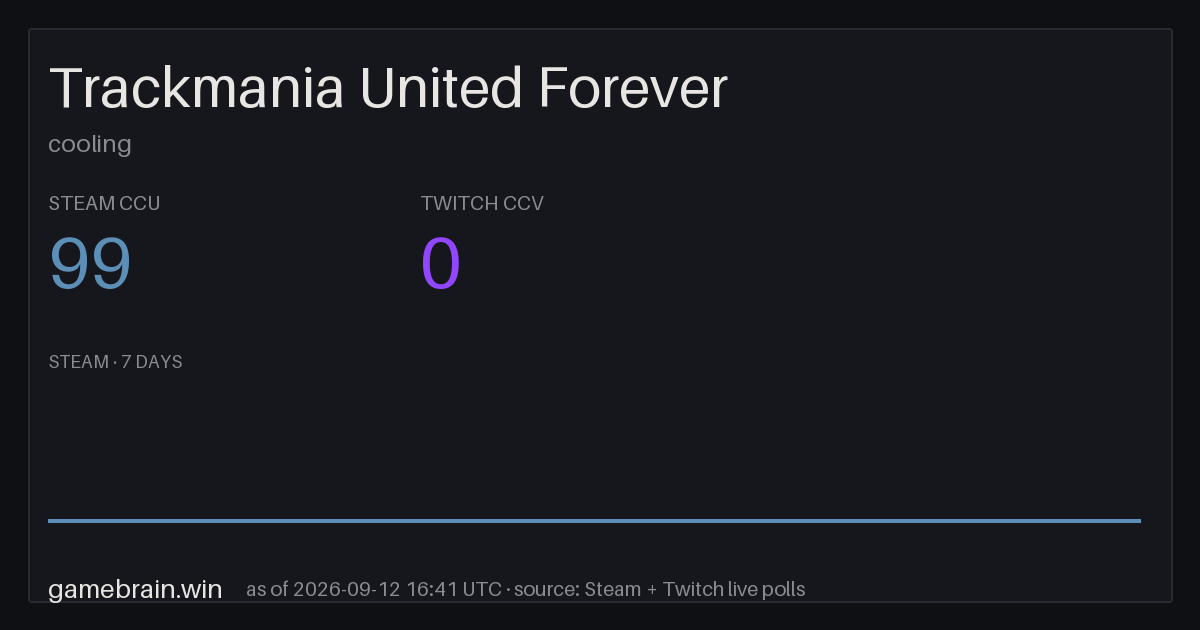Viewport: 1200px width, 630px height.
Task: Select the blue Steam count 99
Action: (90, 264)
